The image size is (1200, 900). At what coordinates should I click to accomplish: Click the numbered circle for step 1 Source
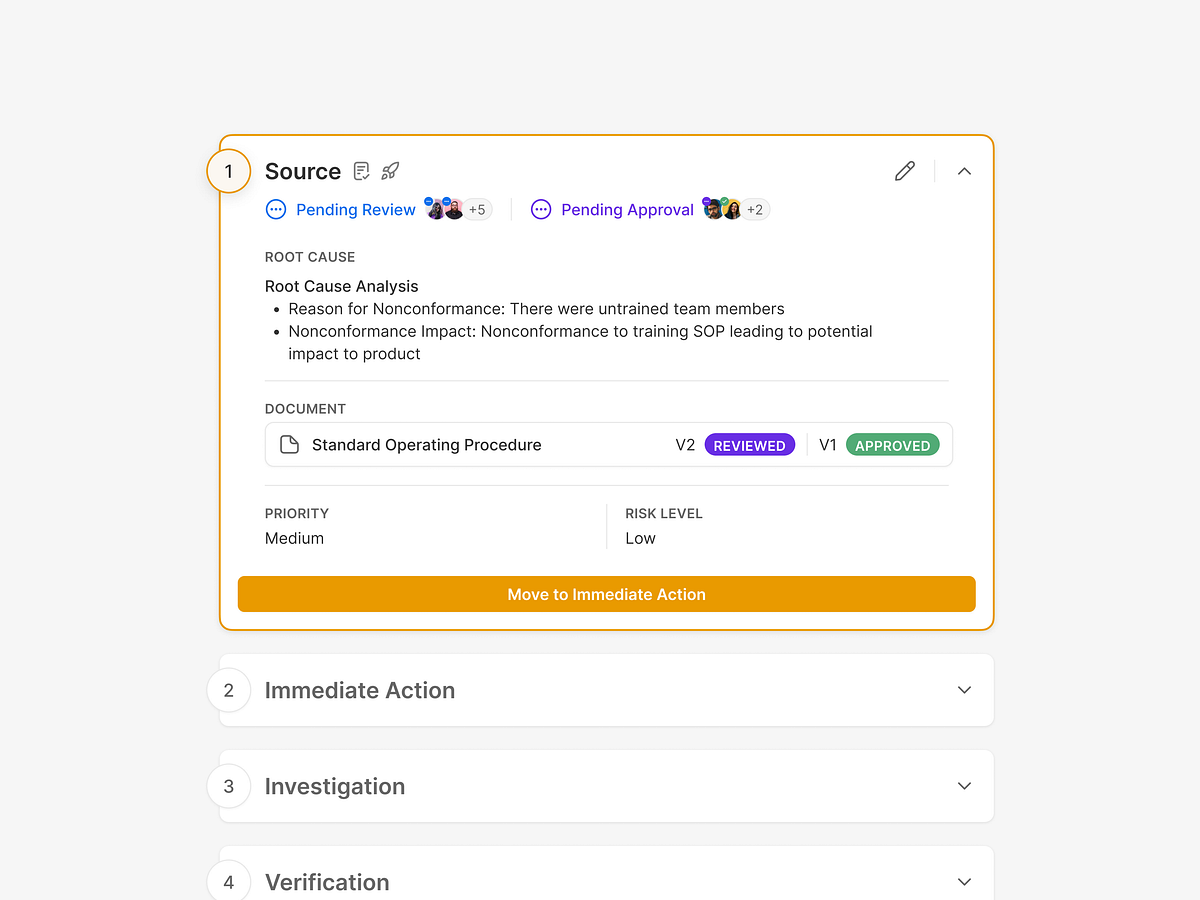pos(228,171)
